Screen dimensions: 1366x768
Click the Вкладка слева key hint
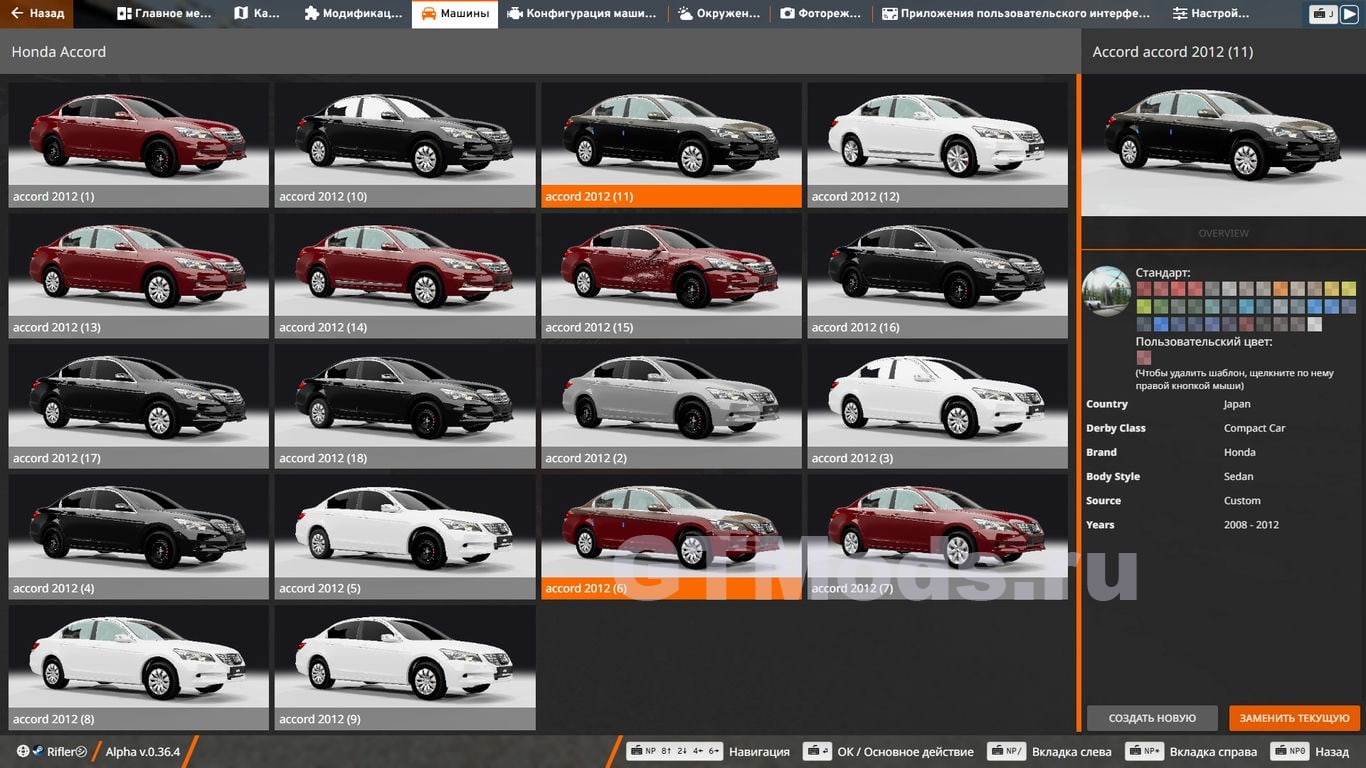(x=1049, y=751)
